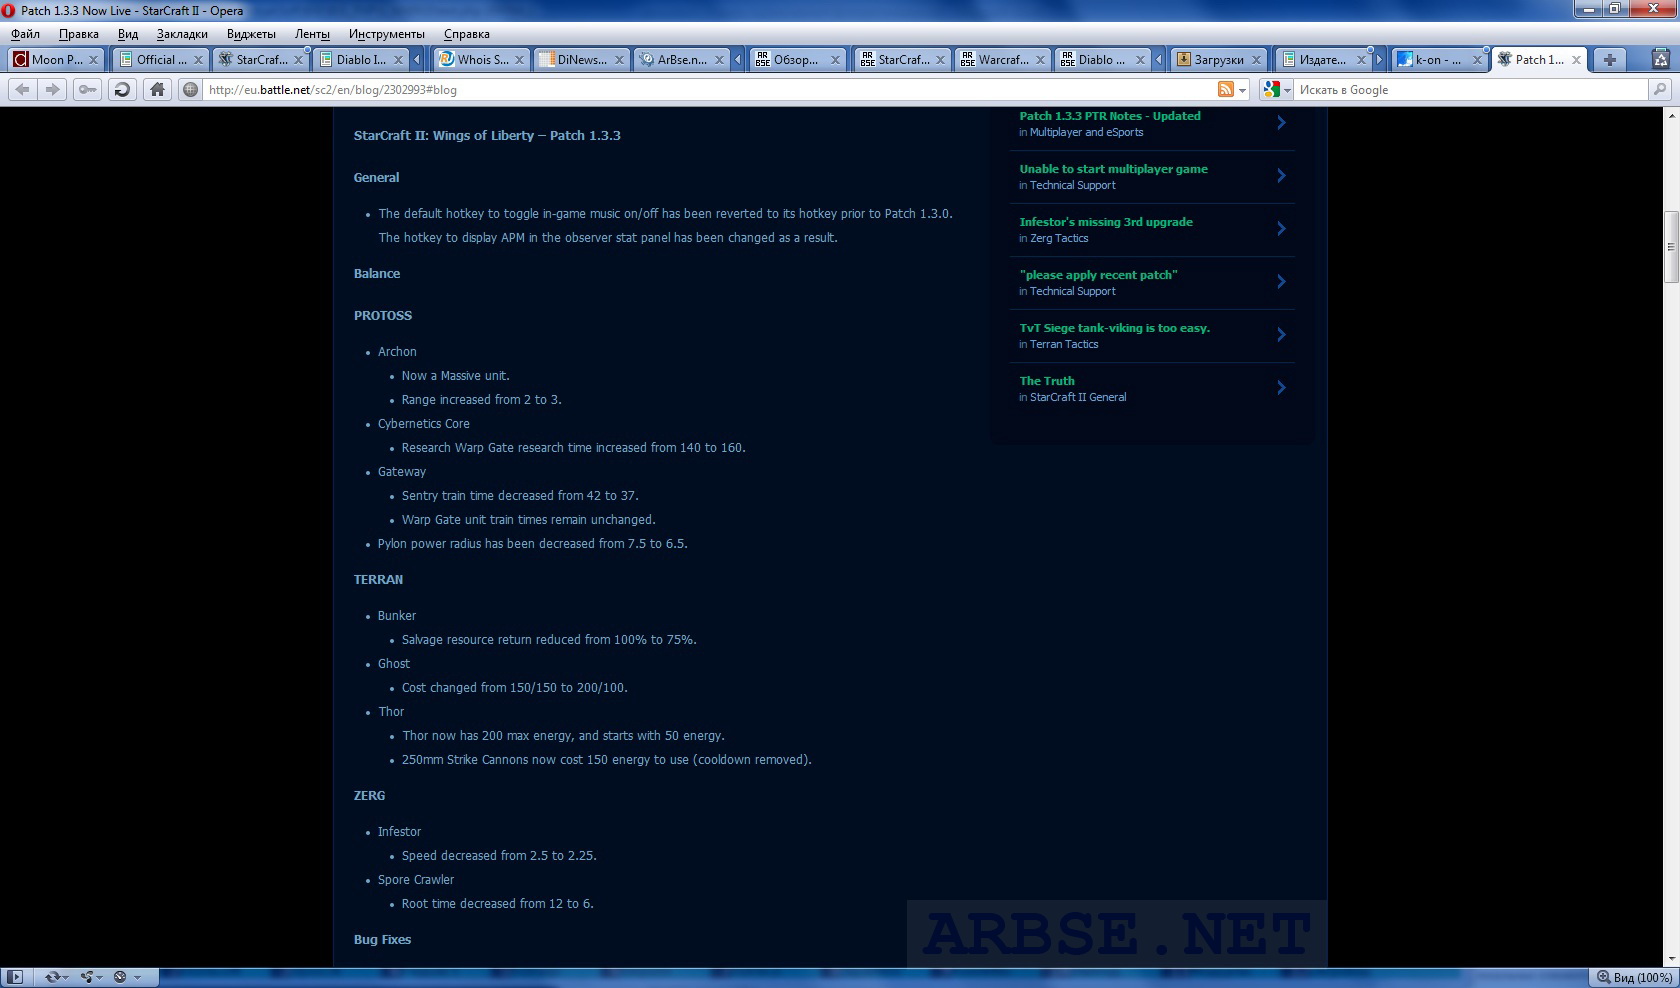
Task: Open the Правка menu
Action: 79,34
